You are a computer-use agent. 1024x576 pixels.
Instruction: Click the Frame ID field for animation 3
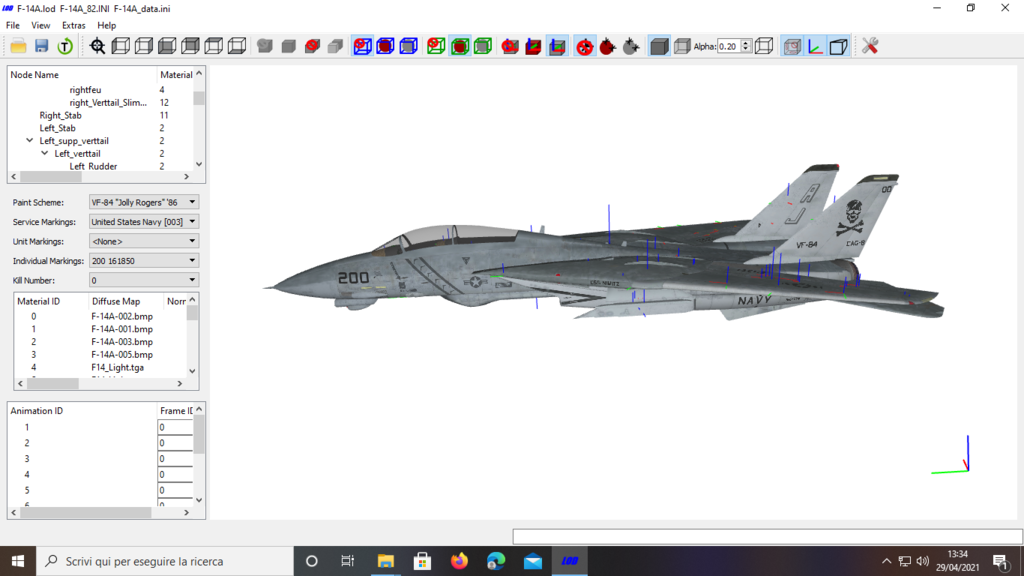point(175,458)
